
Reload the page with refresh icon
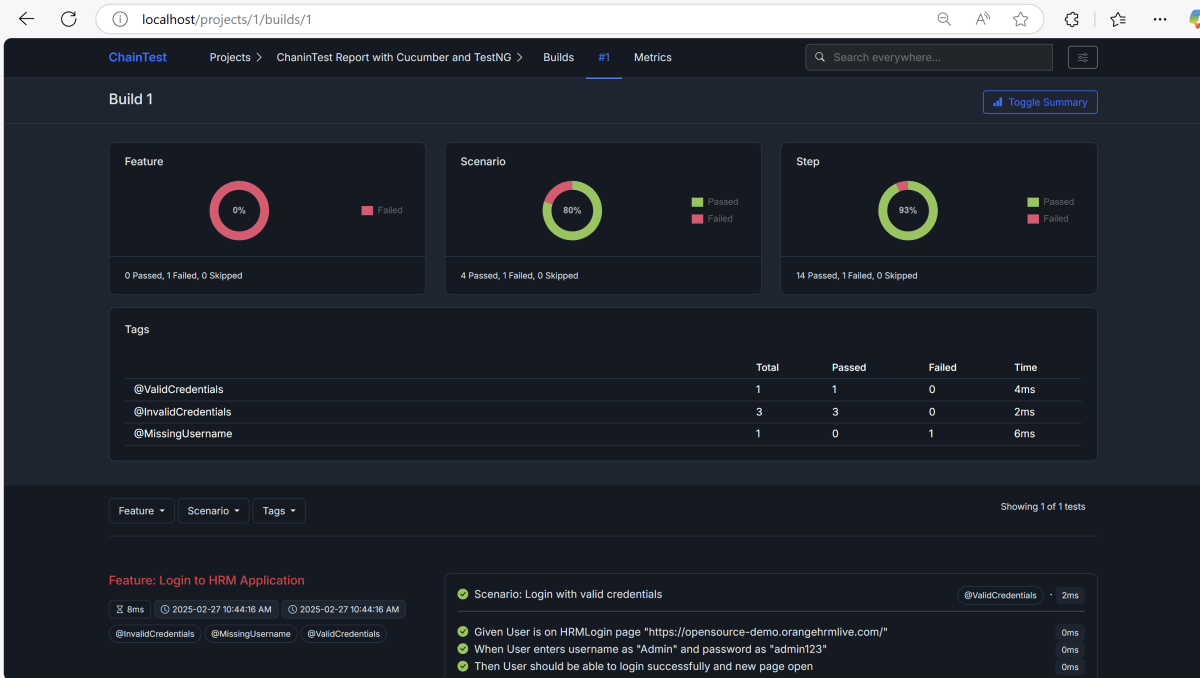coord(68,19)
